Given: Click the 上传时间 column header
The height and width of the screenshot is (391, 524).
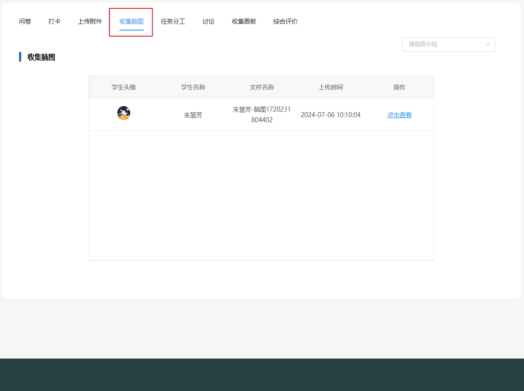Looking at the screenshot, I should tap(331, 87).
